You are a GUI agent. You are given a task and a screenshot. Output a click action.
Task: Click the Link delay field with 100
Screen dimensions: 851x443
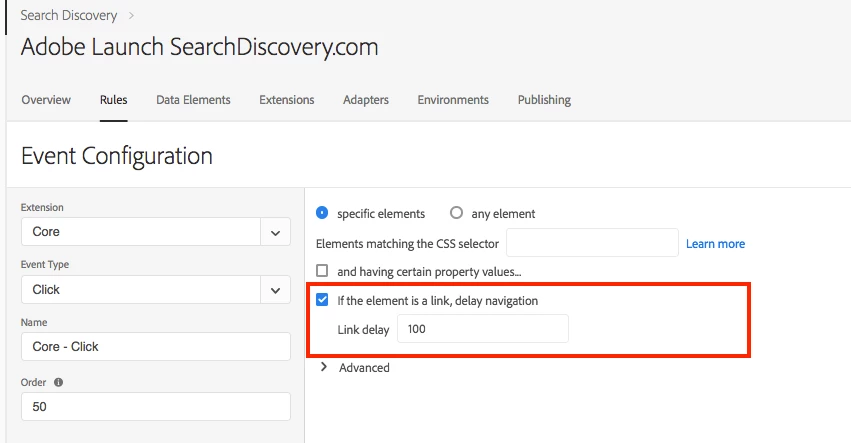click(483, 328)
